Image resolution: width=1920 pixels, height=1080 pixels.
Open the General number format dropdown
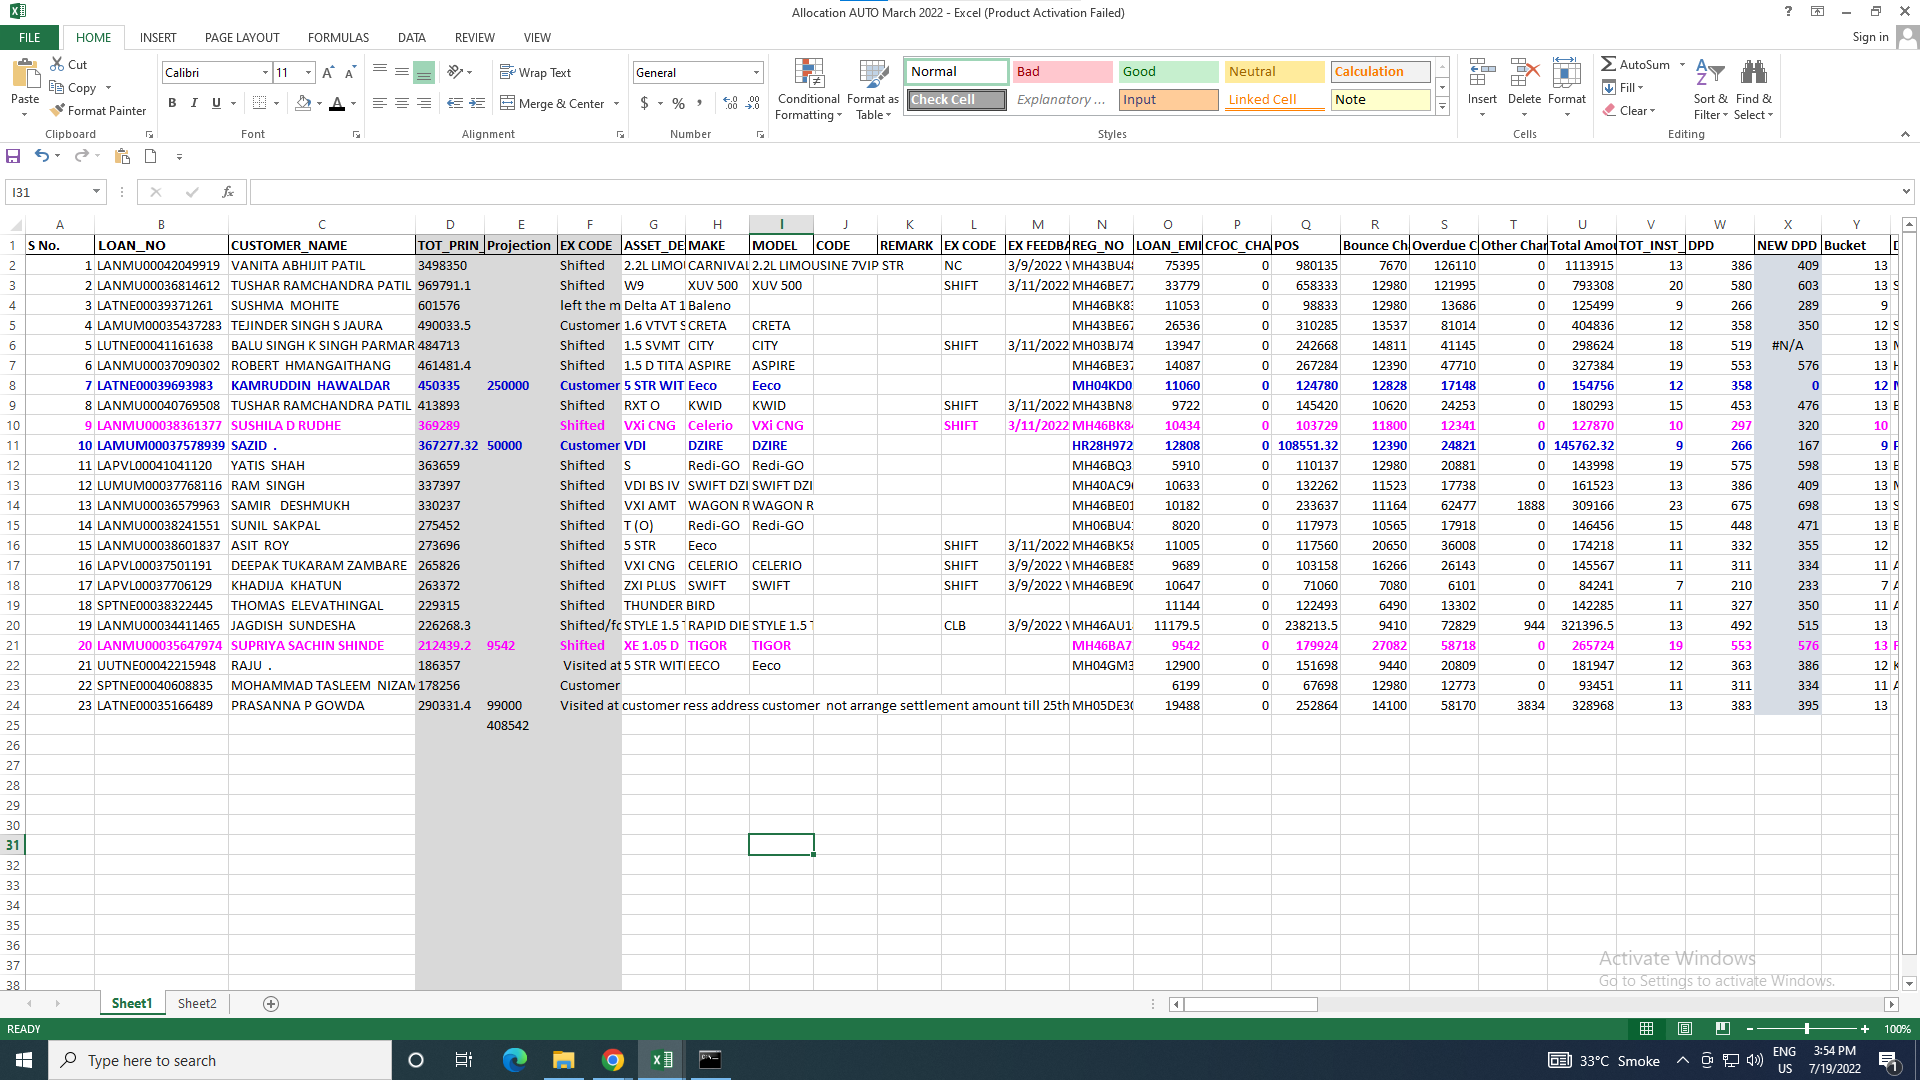click(x=756, y=73)
